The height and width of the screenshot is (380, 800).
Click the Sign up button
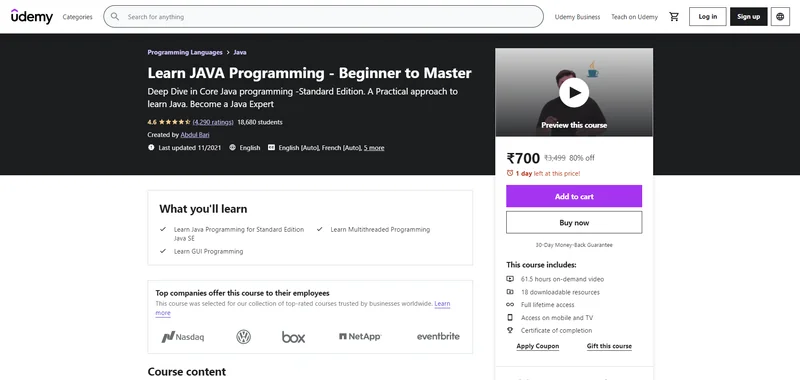tap(748, 17)
